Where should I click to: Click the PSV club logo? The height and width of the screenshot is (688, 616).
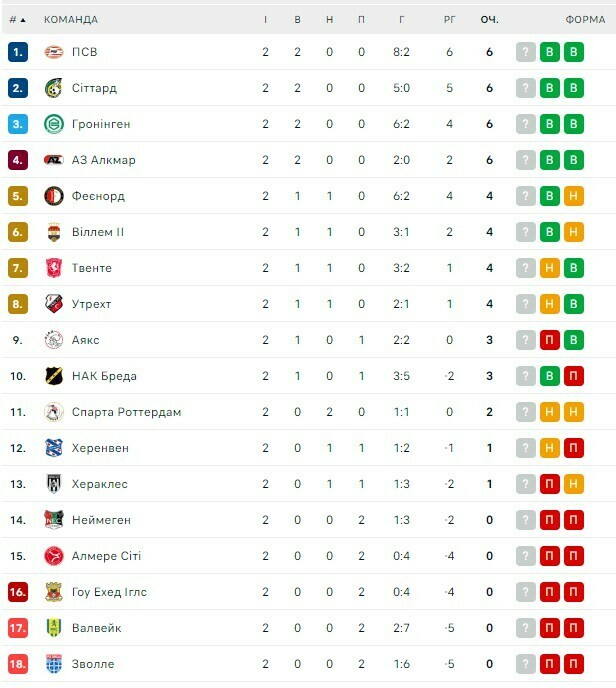[54, 52]
